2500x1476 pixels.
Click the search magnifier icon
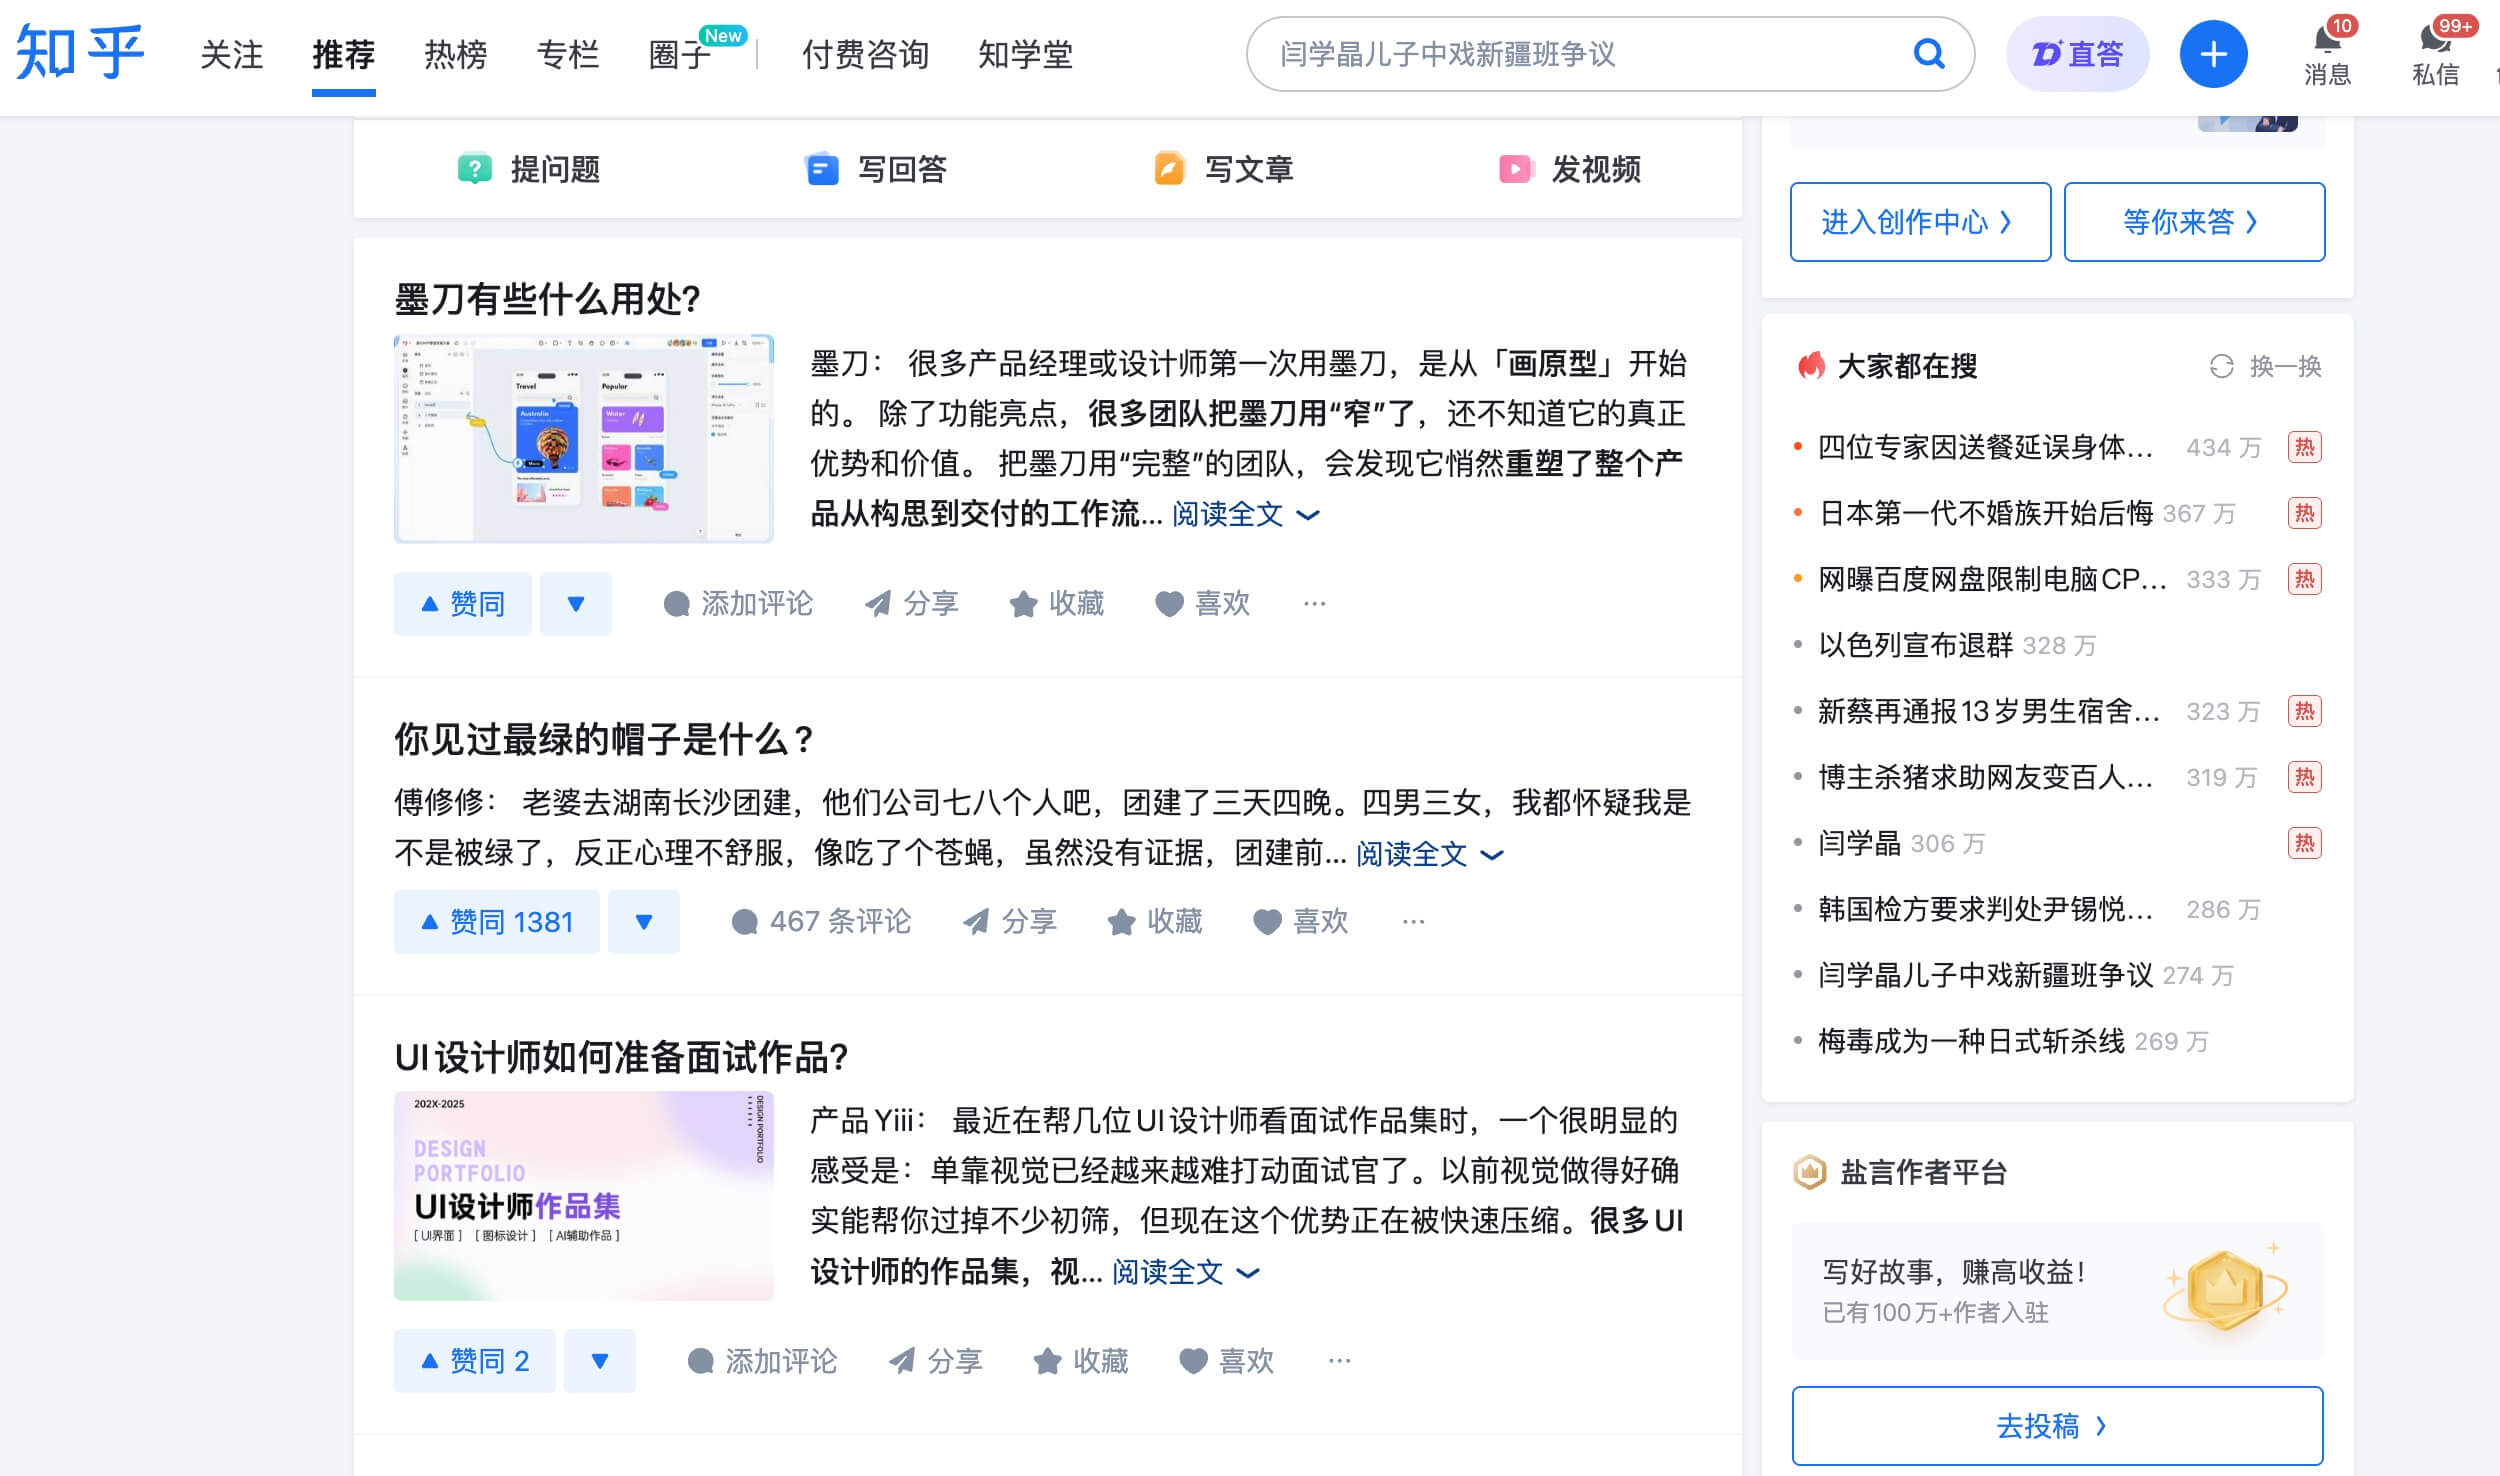[1930, 55]
